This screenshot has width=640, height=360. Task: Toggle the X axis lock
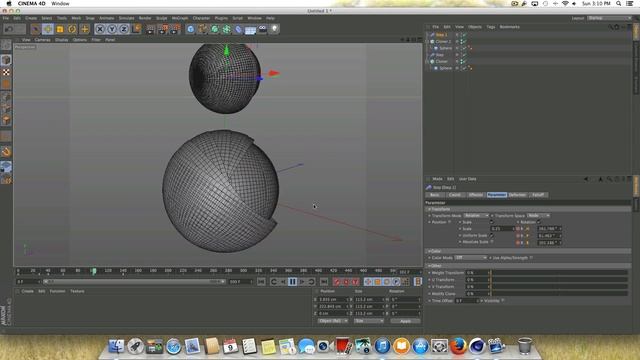pos(100,29)
